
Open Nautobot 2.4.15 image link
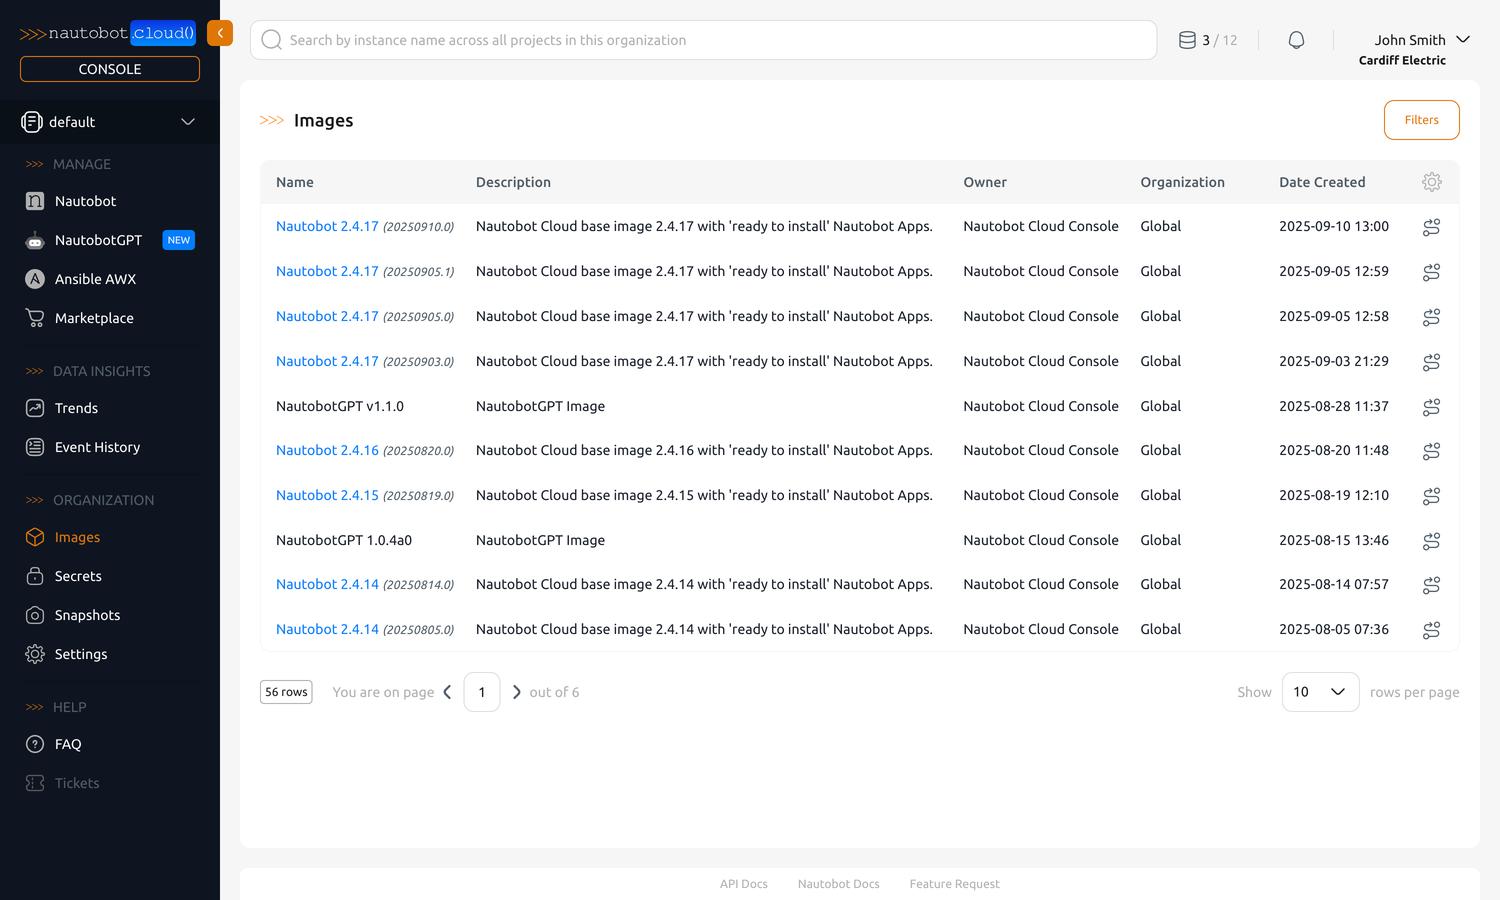click(x=327, y=495)
